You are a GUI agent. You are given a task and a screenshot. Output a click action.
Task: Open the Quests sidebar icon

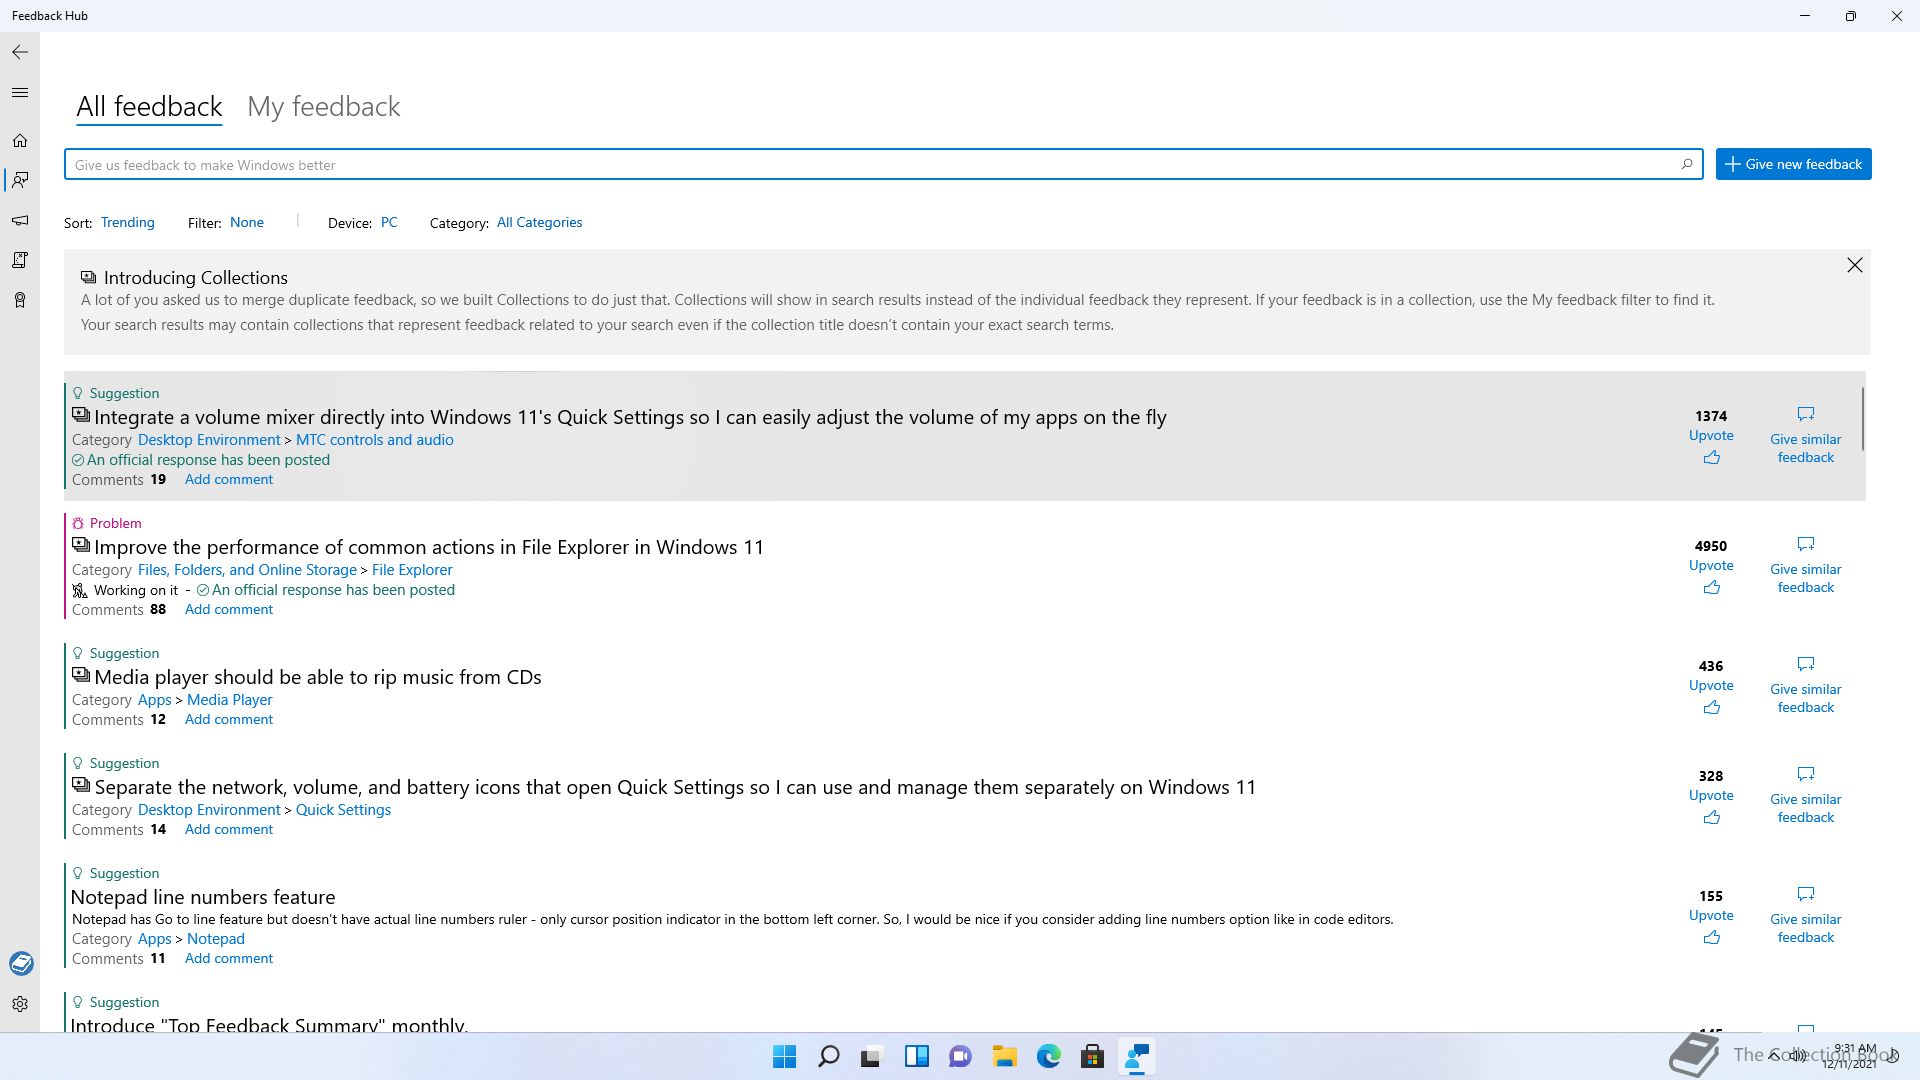pyautogui.click(x=20, y=260)
